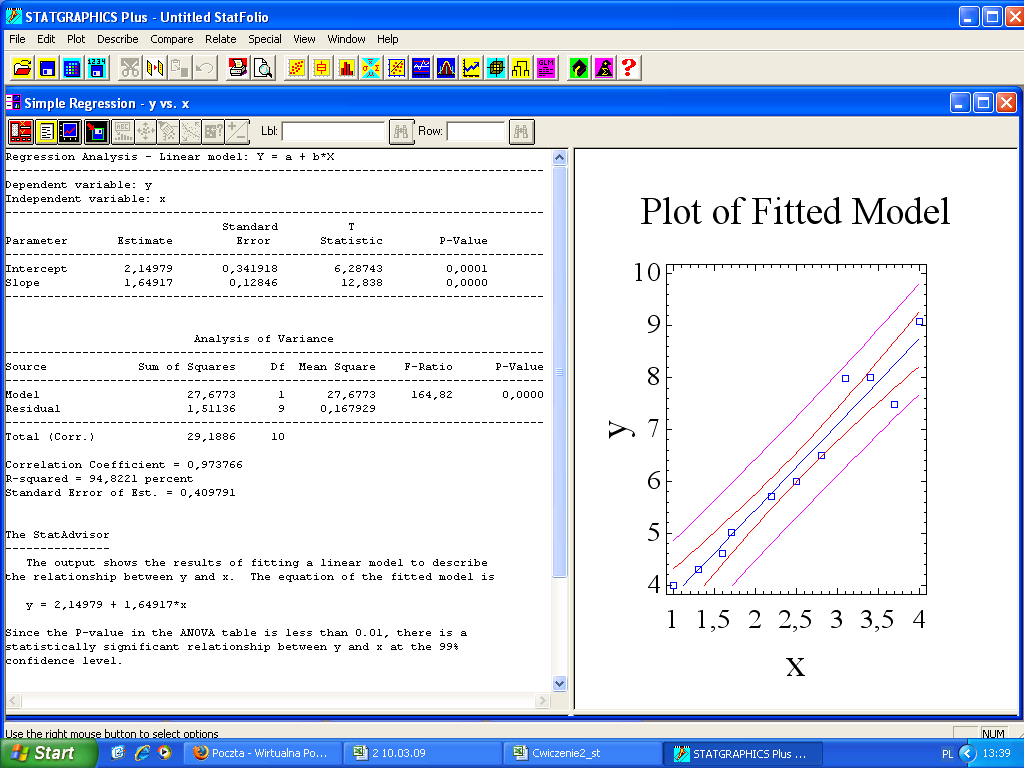Launch the StatWizard green icon
The height and width of the screenshot is (768, 1024).
[x=579, y=68]
